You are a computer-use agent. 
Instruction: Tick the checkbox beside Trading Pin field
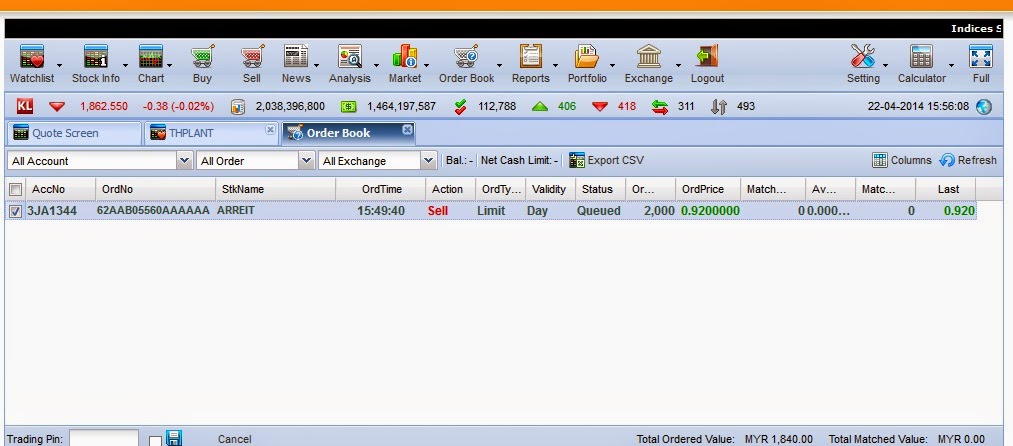[155, 441]
